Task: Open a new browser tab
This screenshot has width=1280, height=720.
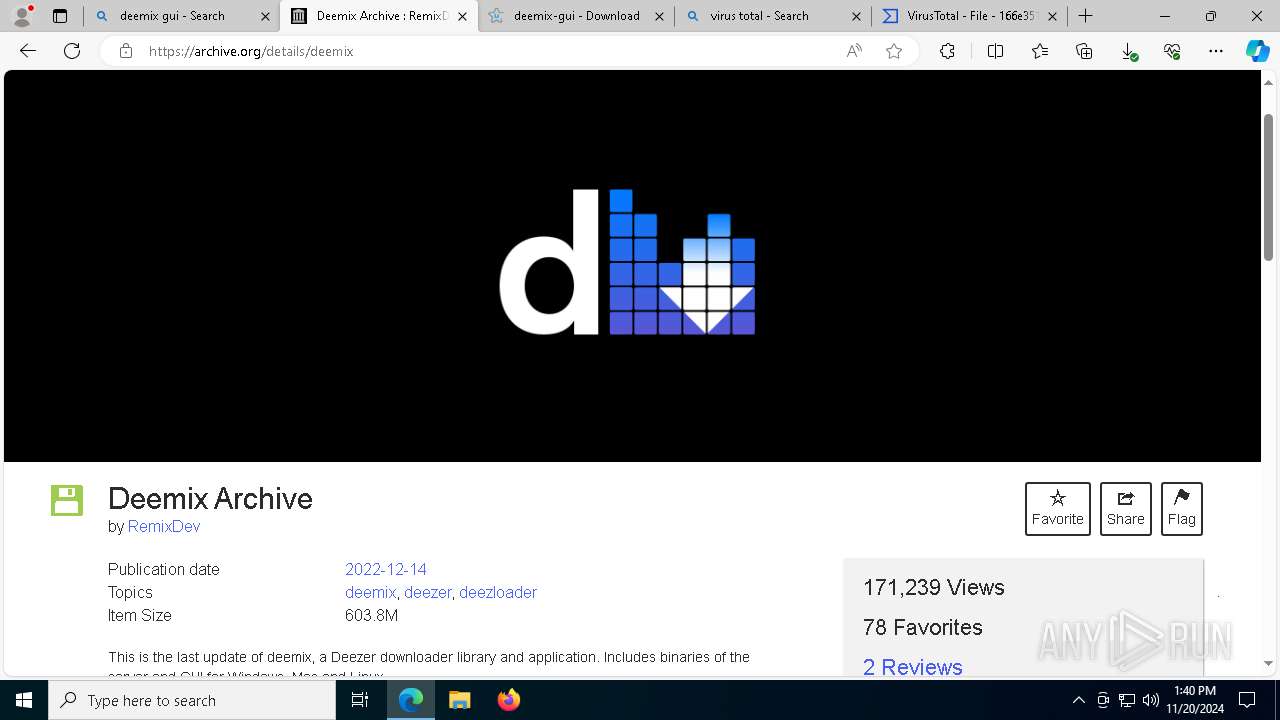Action: (1086, 16)
